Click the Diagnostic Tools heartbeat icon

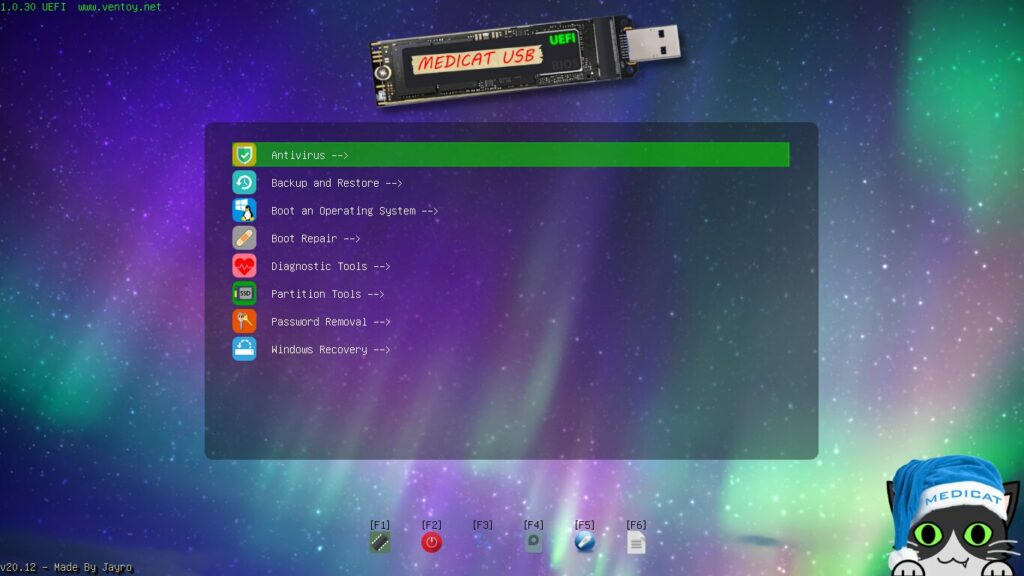[243, 266]
